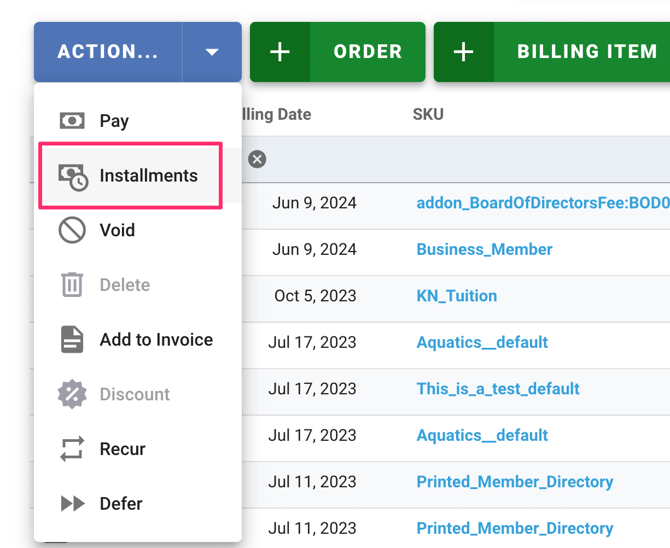Screen dimensions: 670x548
Task: Open the Business_Member SKU link
Action: [484, 249]
